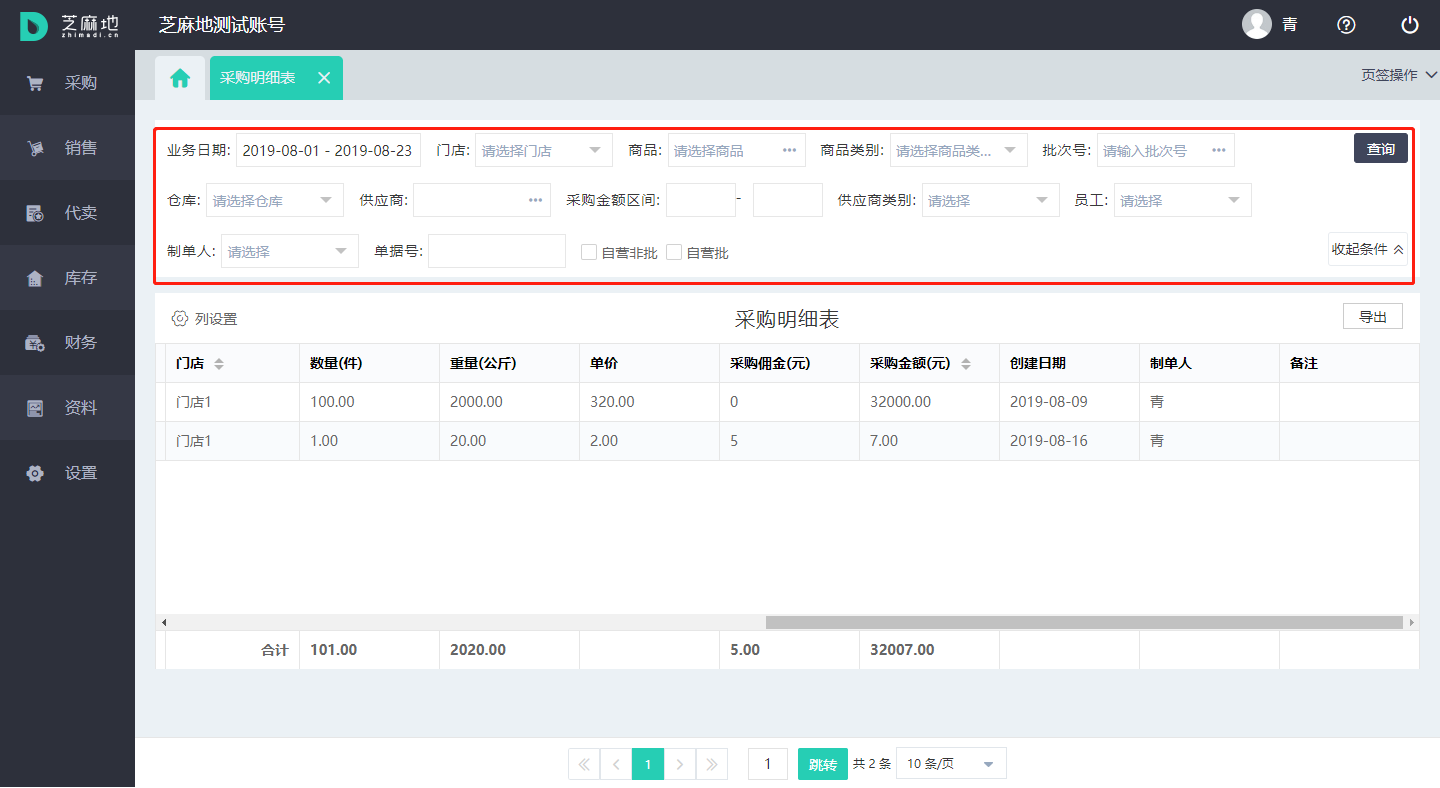1440x788 pixels.
Task: Tick the 自营非批 checkbox
Action: click(x=589, y=252)
